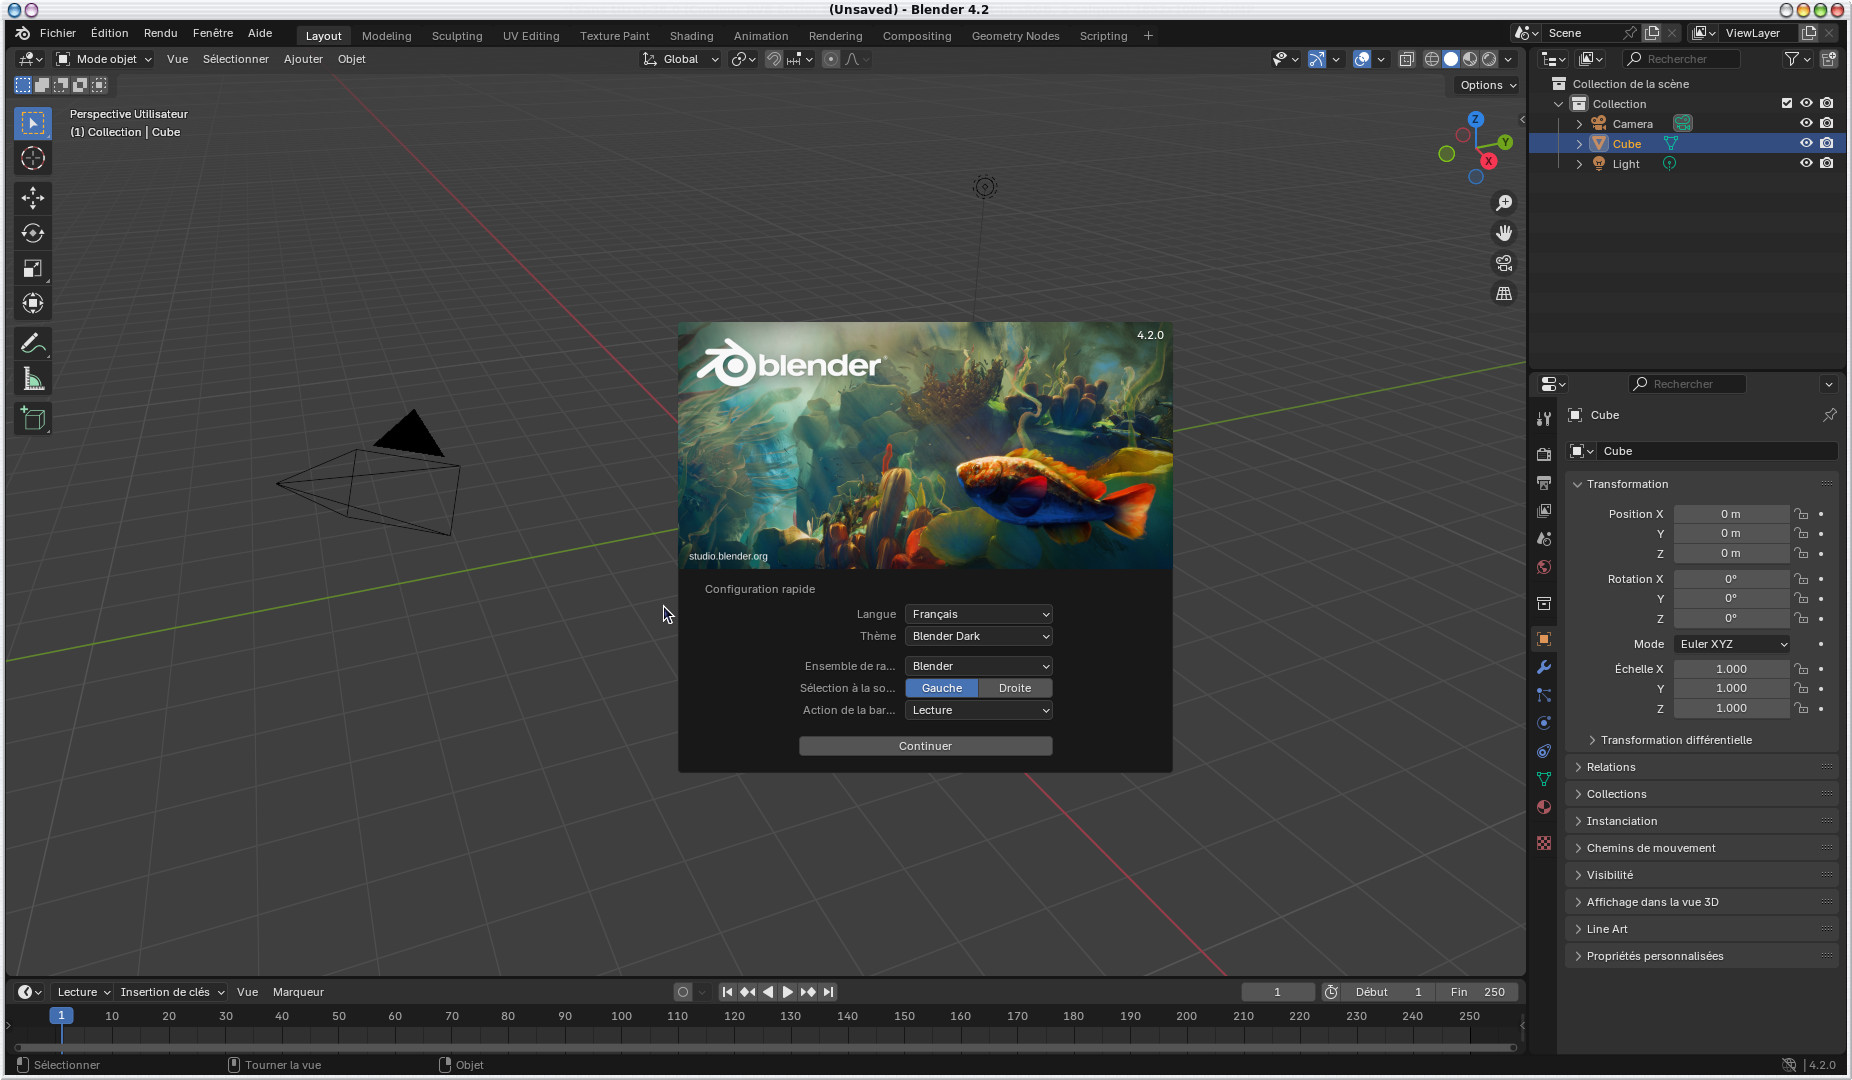Click the Position X value field
The width and height of the screenshot is (1852, 1080).
1730,514
